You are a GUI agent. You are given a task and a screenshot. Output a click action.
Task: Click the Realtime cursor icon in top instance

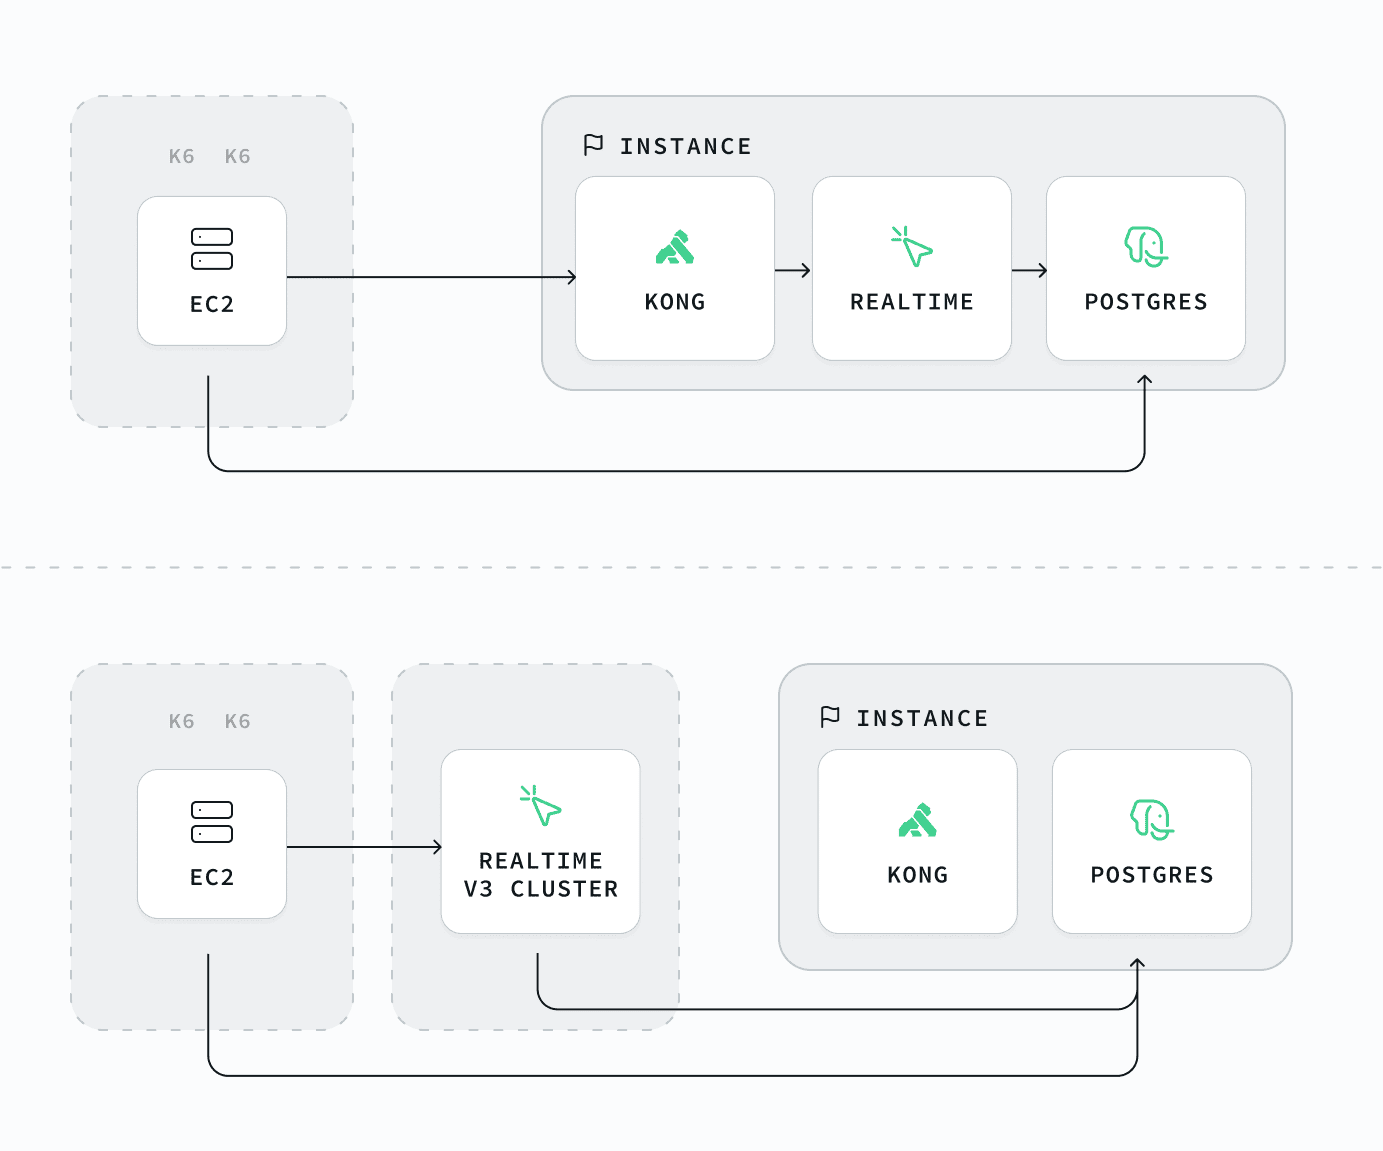(912, 246)
